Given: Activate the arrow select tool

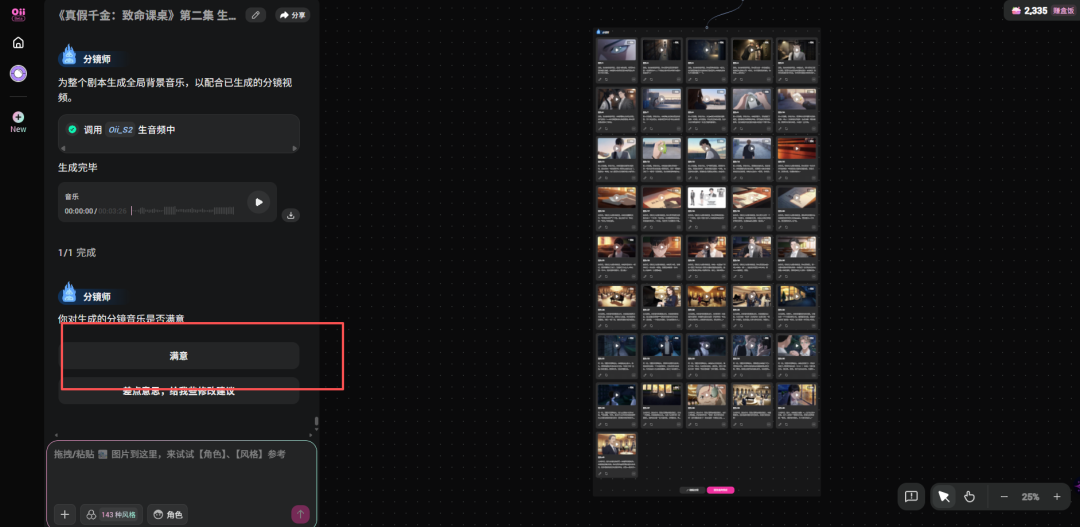Looking at the screenshot, I should 944,497.
